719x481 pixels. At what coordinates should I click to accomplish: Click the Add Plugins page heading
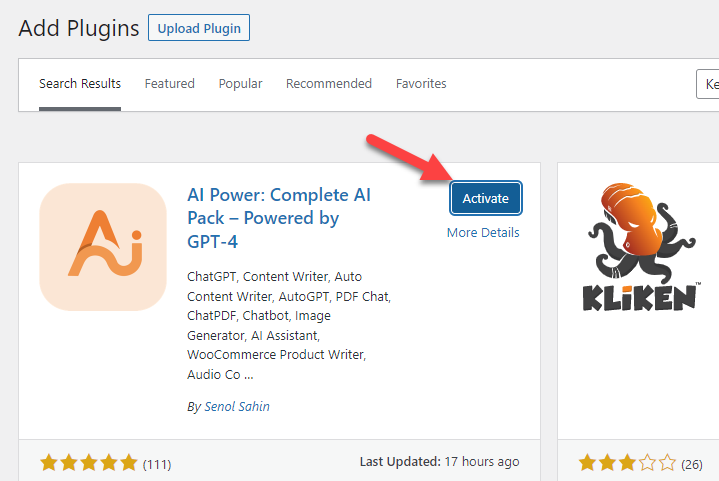click(79, 28)
